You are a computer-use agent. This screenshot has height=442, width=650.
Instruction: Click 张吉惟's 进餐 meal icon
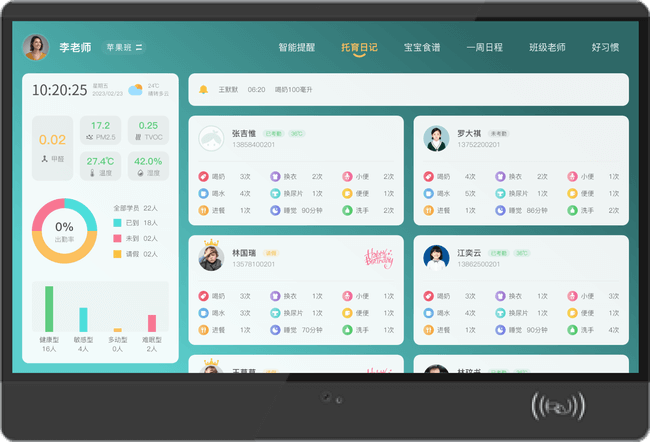[203, 211]
